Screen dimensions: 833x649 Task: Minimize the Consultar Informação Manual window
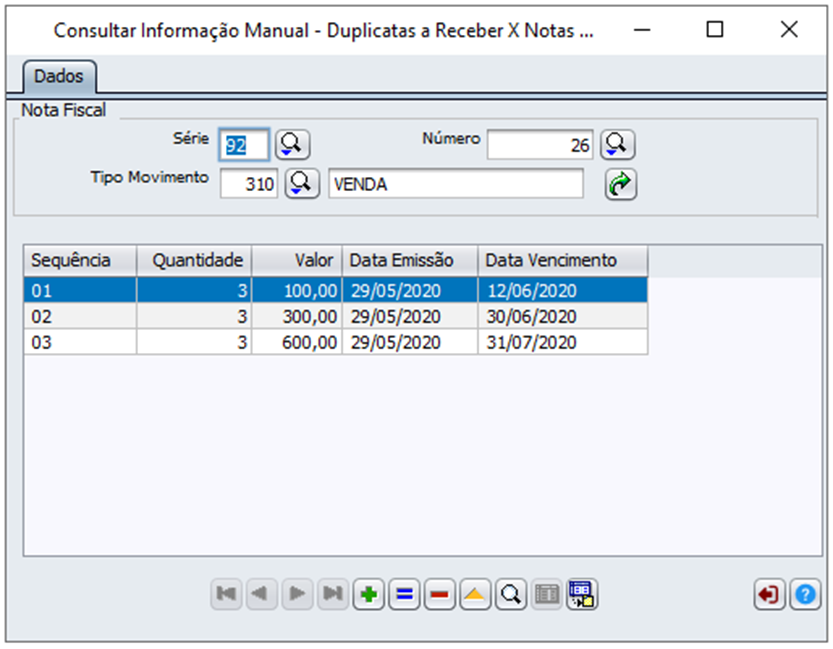pyautogui.click(x=642, y=29)
